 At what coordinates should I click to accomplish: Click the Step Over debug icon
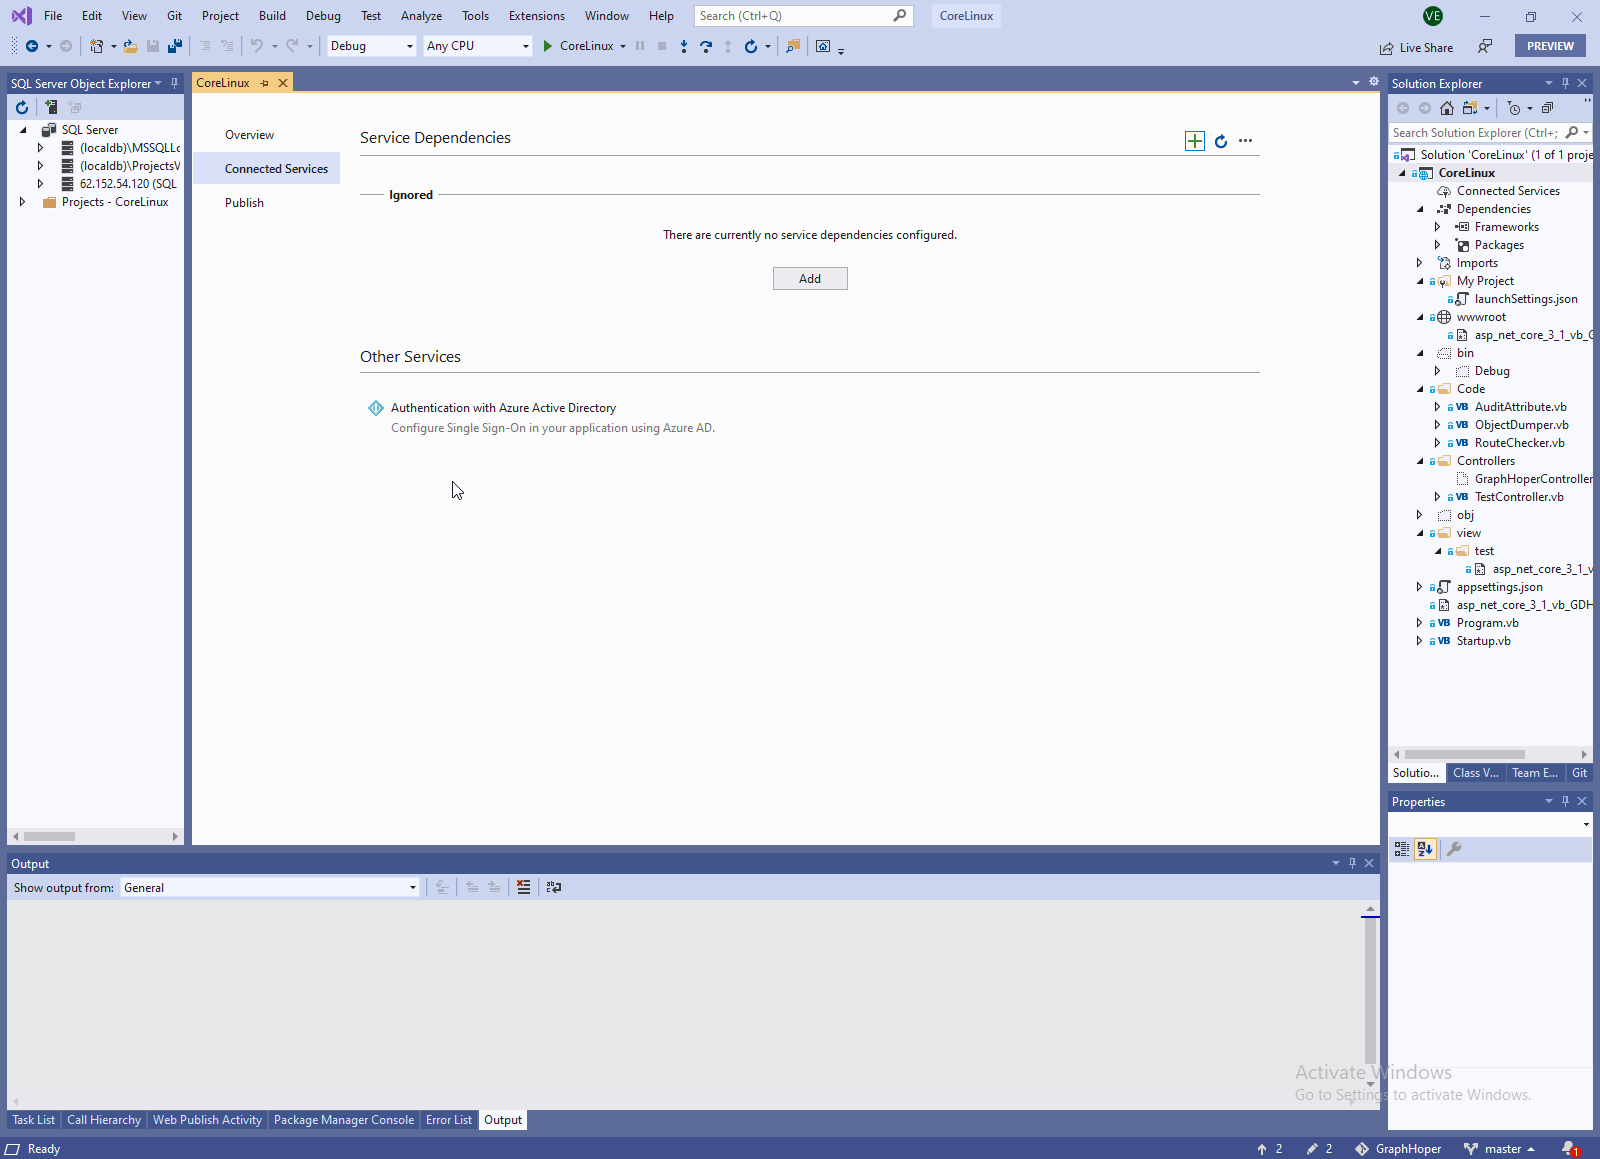(x=706, y=46)
